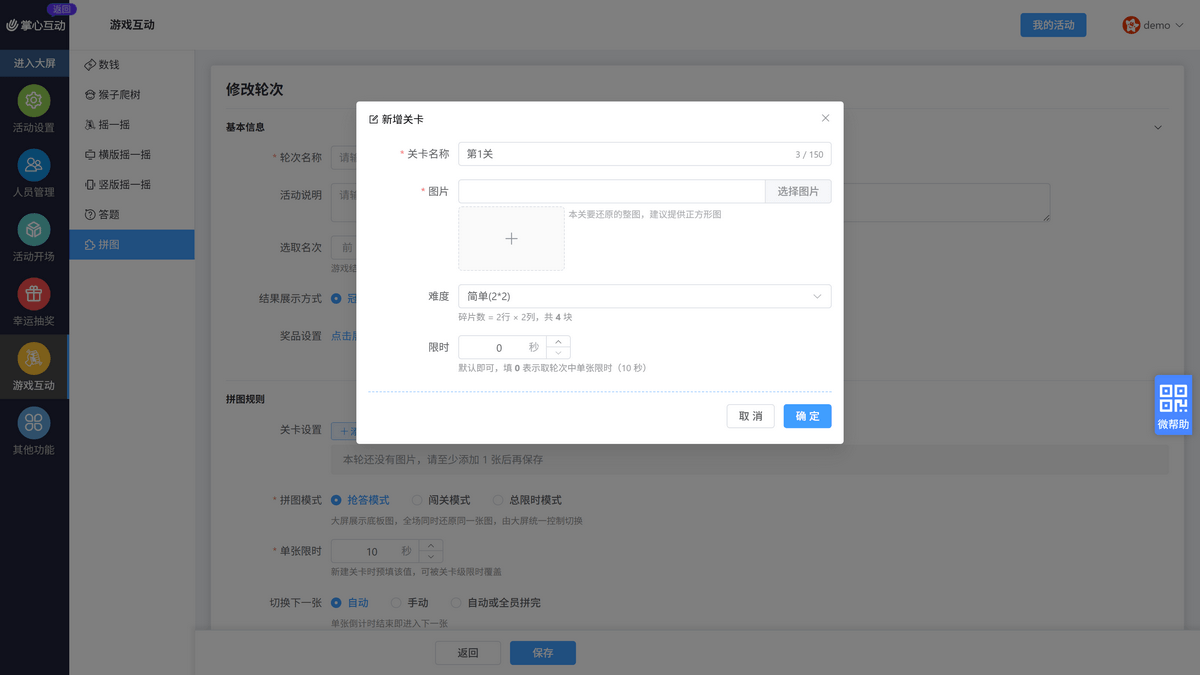Collapse the 基本信息 section chevron
Image resolution: width=1200 pixels, height=675 pixels.
tap(1158, 127)
